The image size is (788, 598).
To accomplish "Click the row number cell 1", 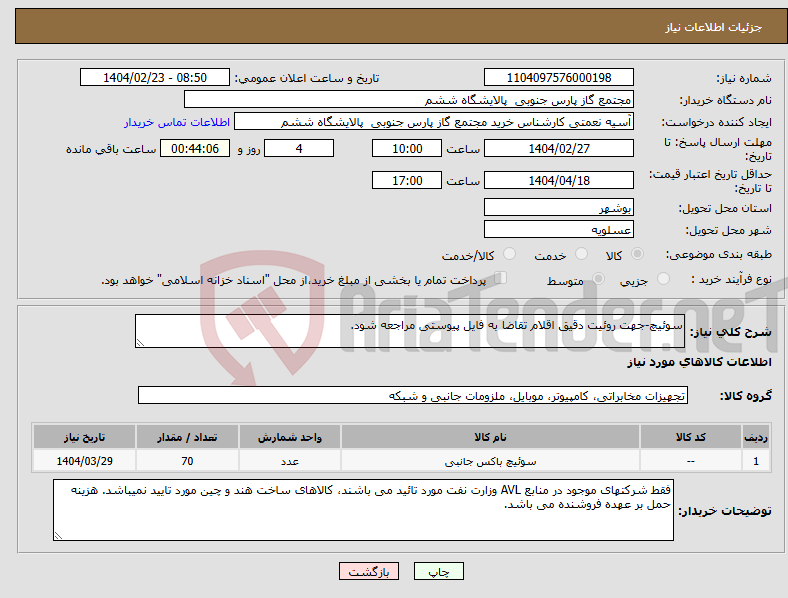I will (756, 461).
